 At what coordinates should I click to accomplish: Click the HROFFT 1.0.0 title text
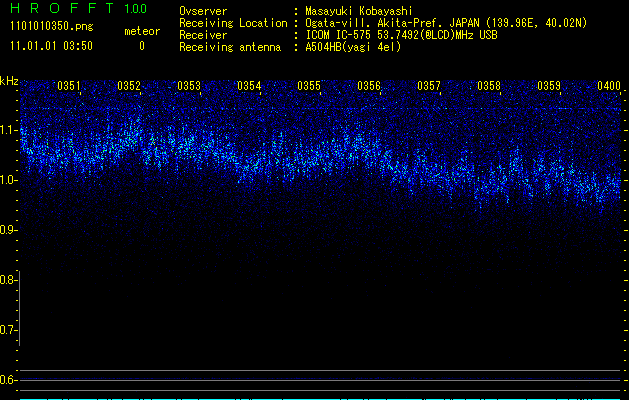click(x=79, y=8)
